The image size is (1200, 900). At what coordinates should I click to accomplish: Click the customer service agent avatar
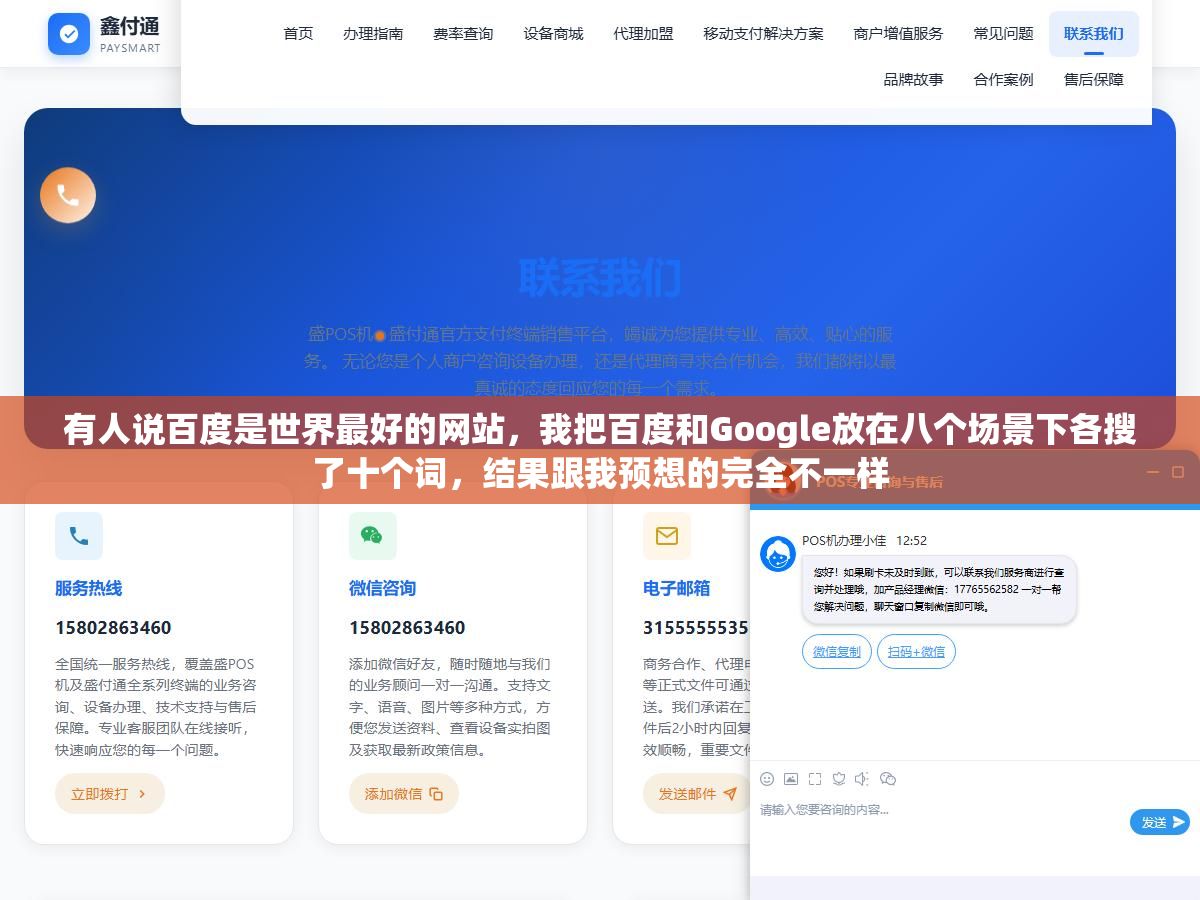click(778, 554)
